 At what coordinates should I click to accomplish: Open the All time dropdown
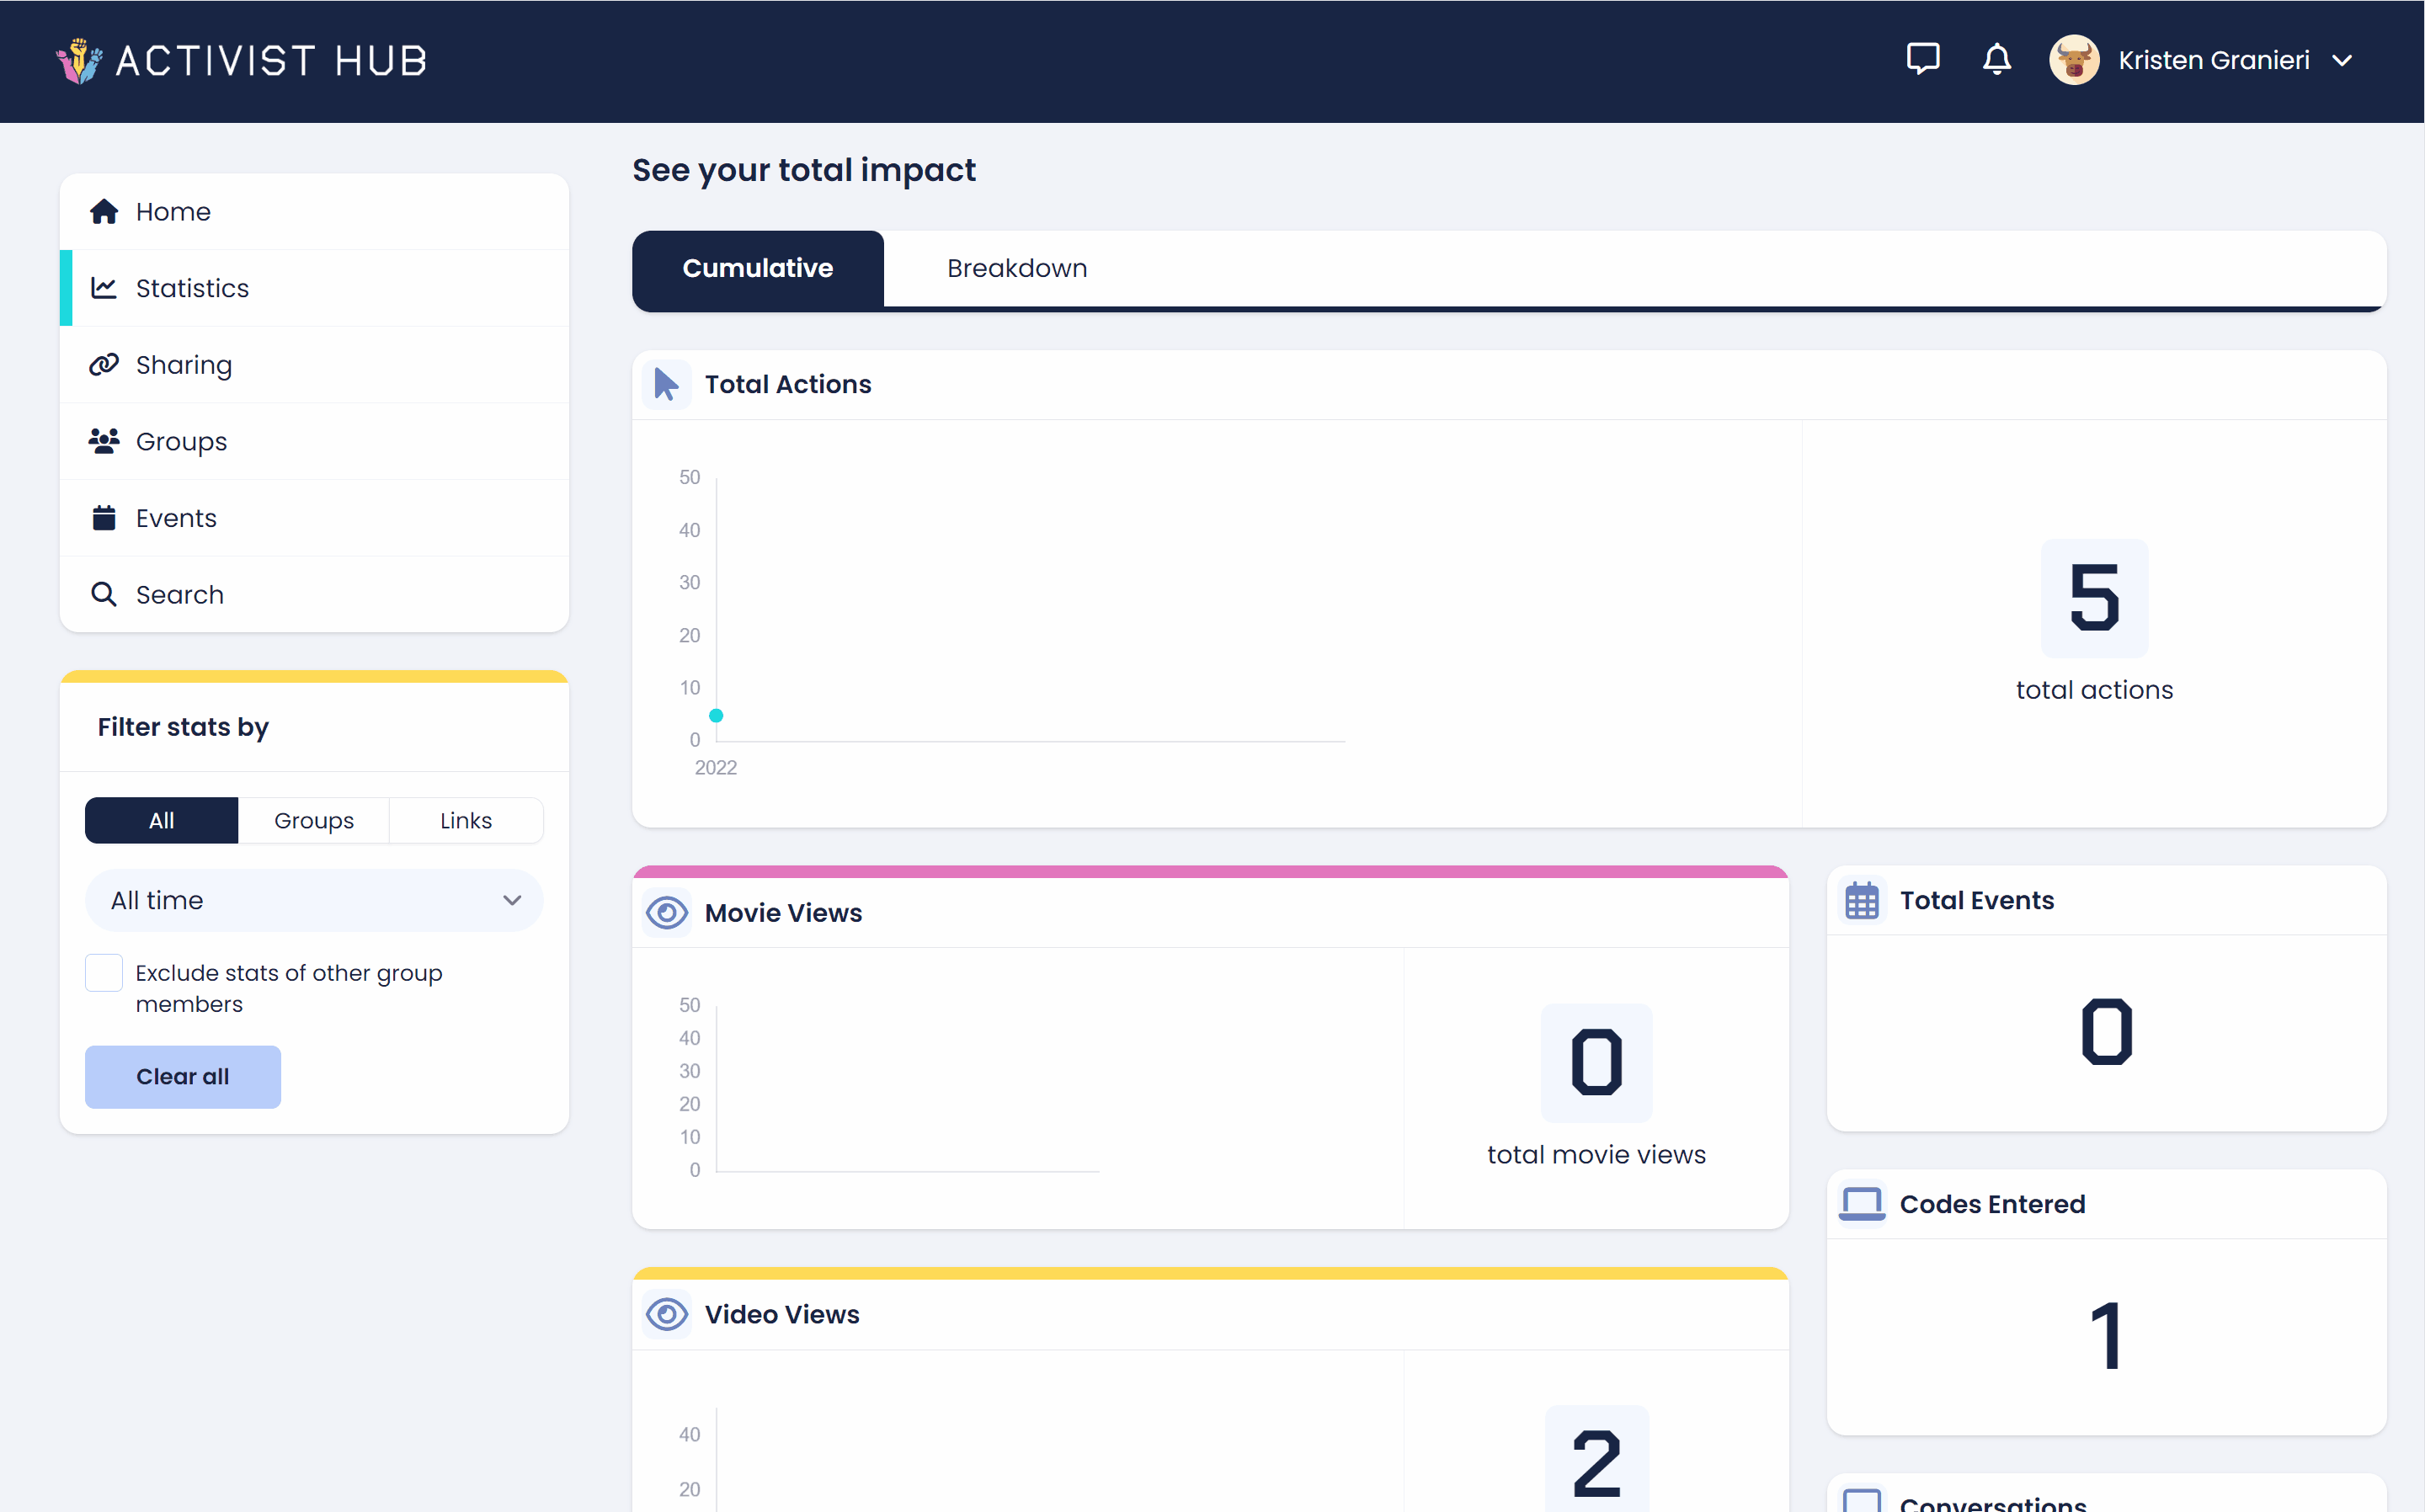coord(314,900)
